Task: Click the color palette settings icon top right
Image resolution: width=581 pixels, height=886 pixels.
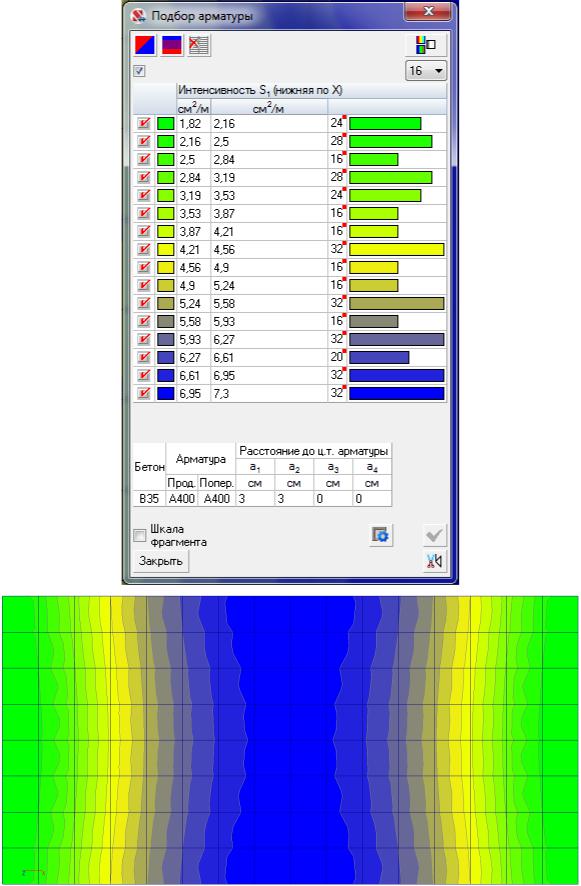Action: pyautogui.click(x=426, y=45)
